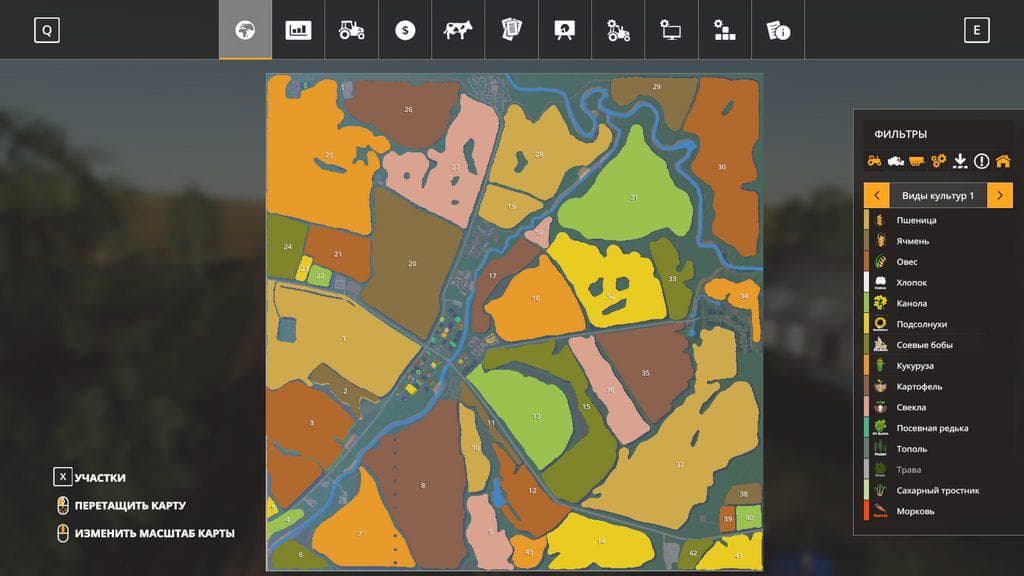Click the X Участки button
Image resolution: width=1024 pixels, height=576 pixels.
(x=89, y=477)
